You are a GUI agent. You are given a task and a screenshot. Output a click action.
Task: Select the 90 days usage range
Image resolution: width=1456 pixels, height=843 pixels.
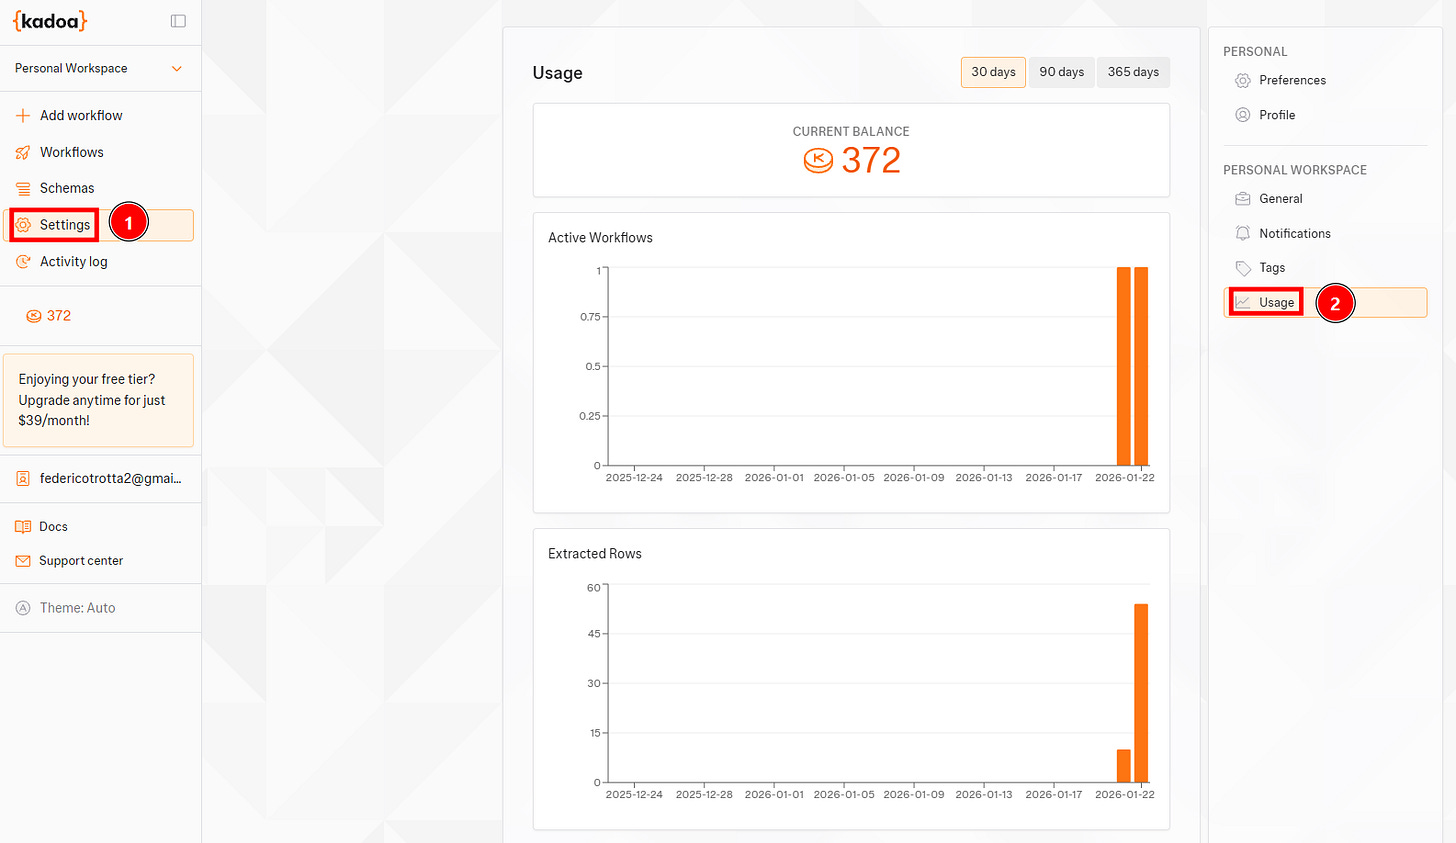pos(1061,71)
